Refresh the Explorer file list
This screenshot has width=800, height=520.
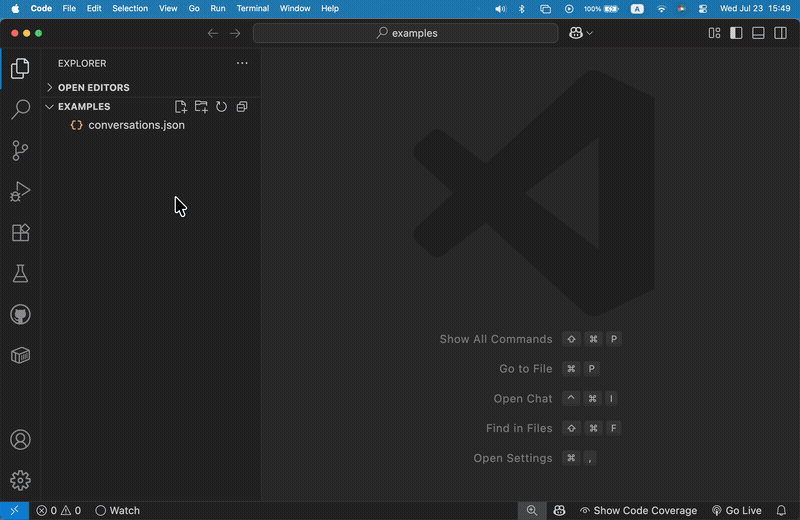[221, 107]
